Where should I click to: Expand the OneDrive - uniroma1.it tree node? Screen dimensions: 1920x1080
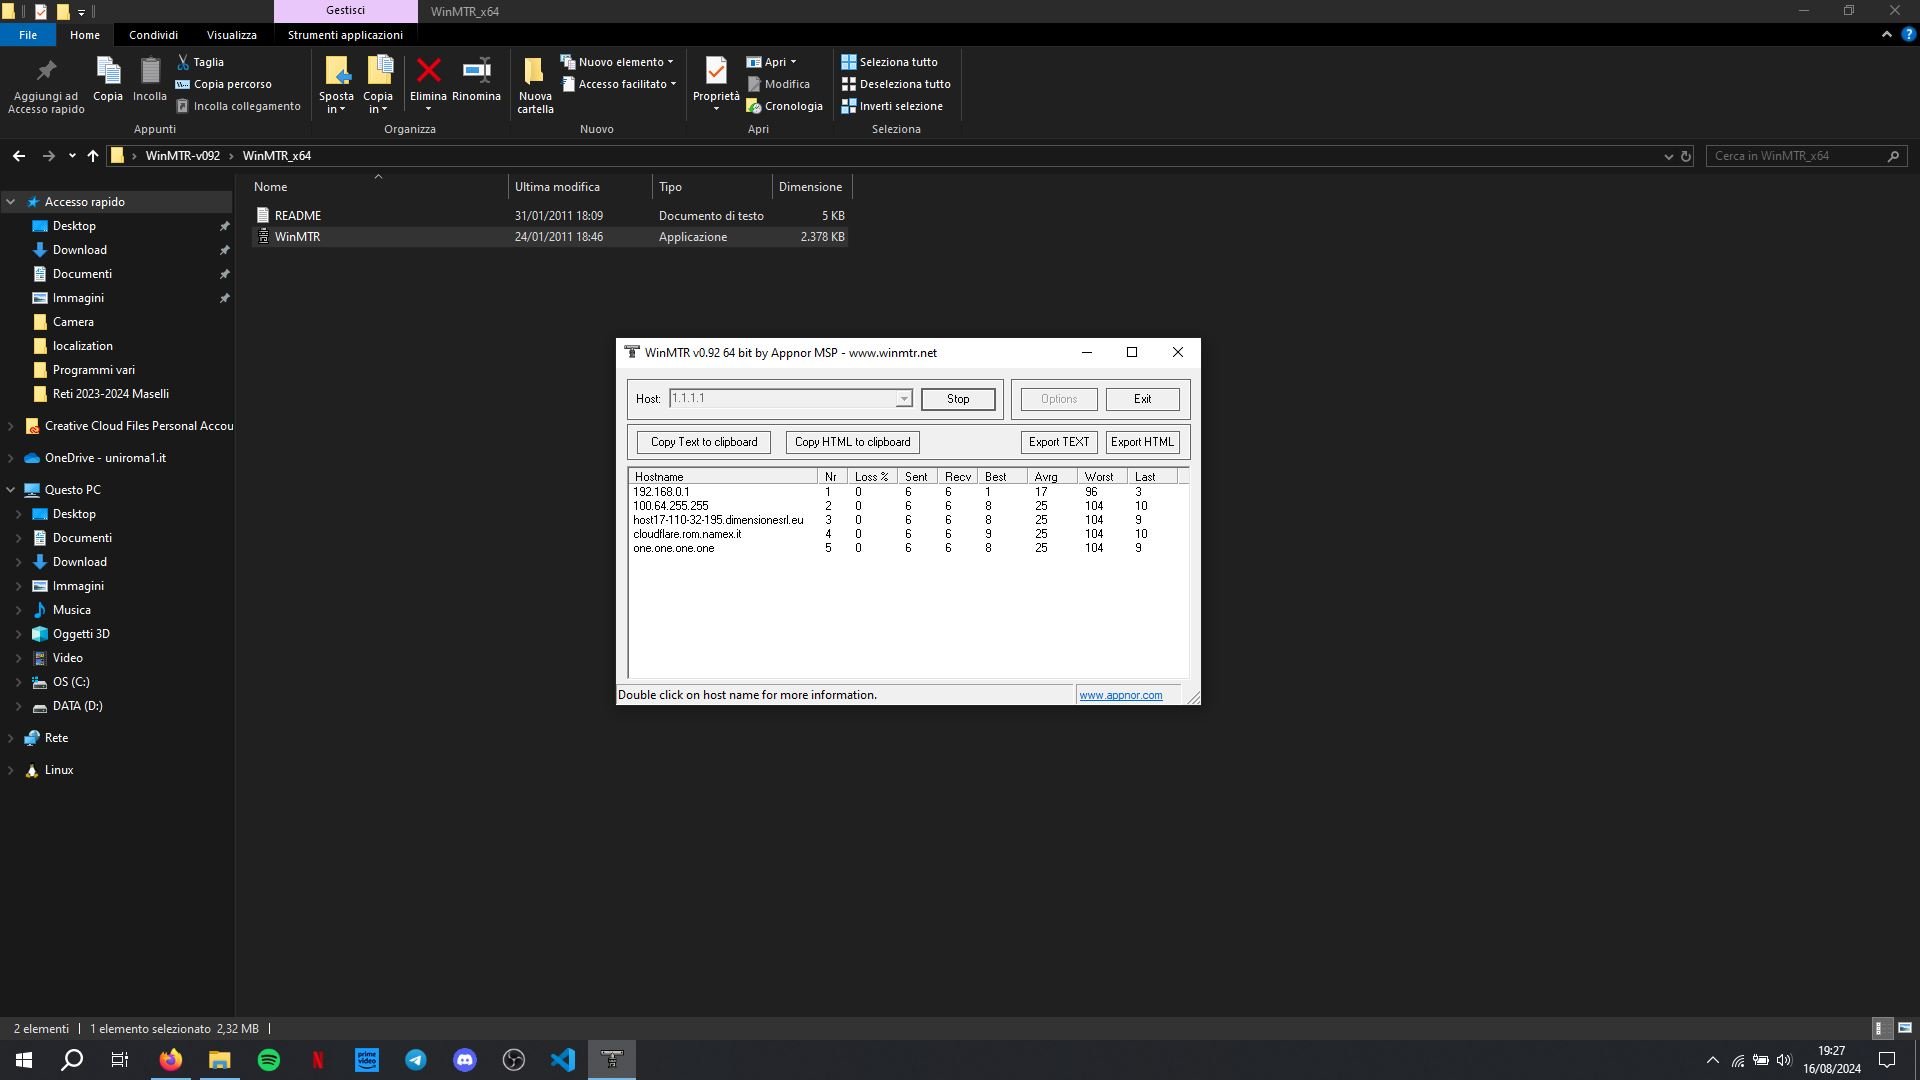click(11, 458)
